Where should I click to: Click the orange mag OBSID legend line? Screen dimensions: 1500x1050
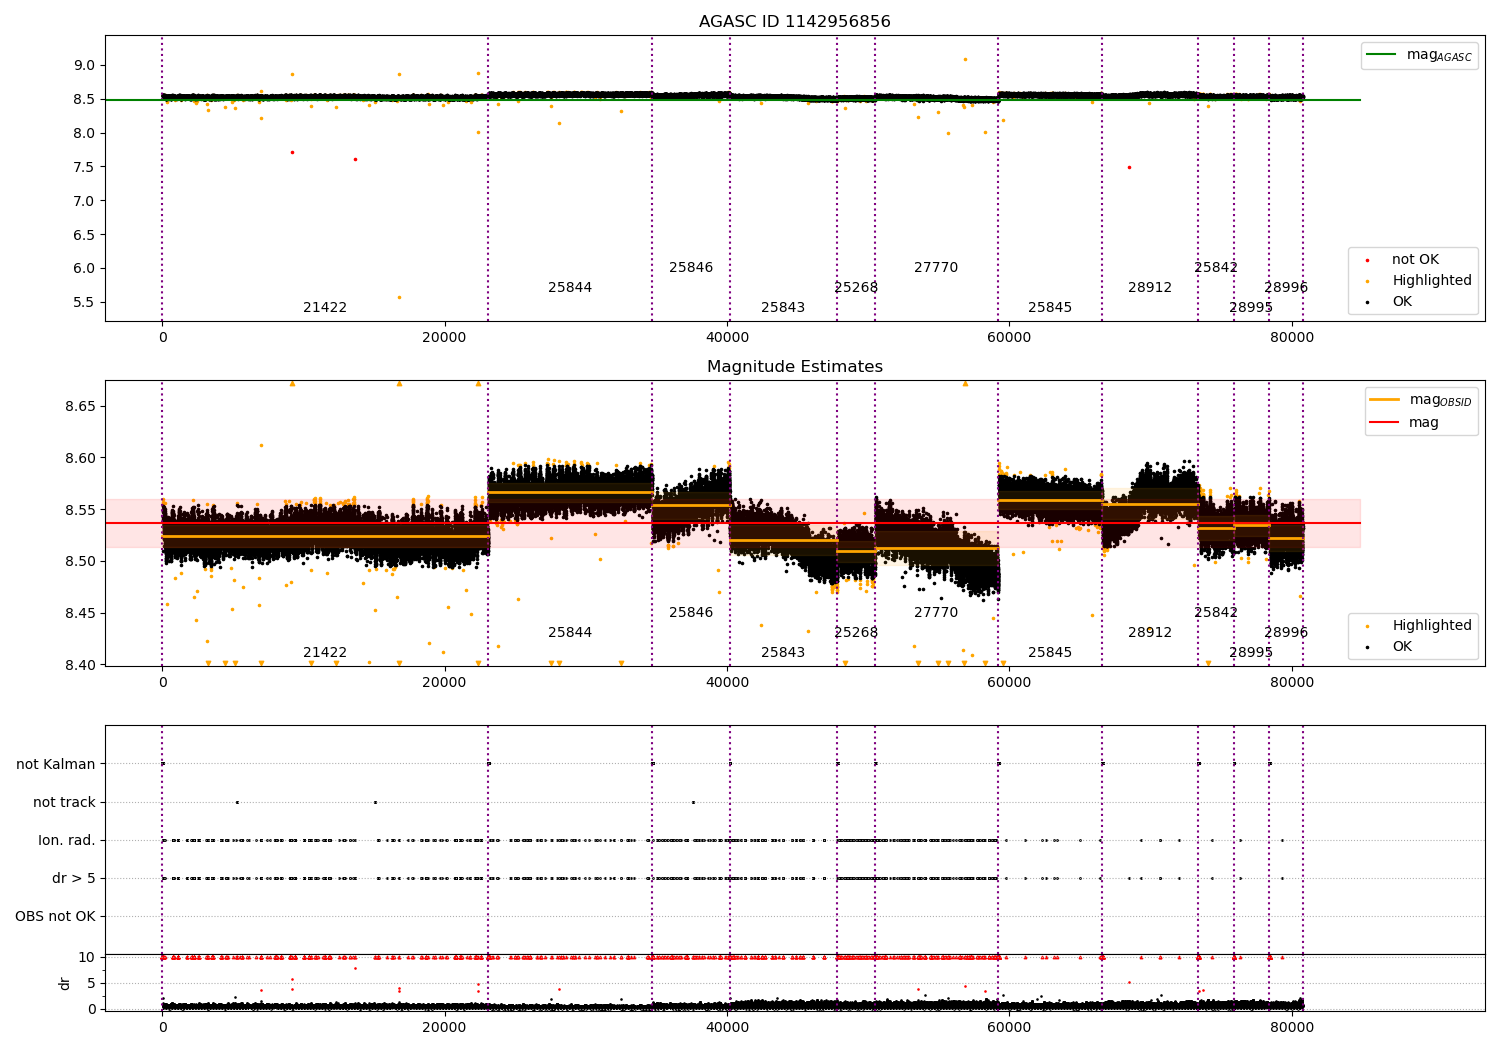click(1385, 400)
